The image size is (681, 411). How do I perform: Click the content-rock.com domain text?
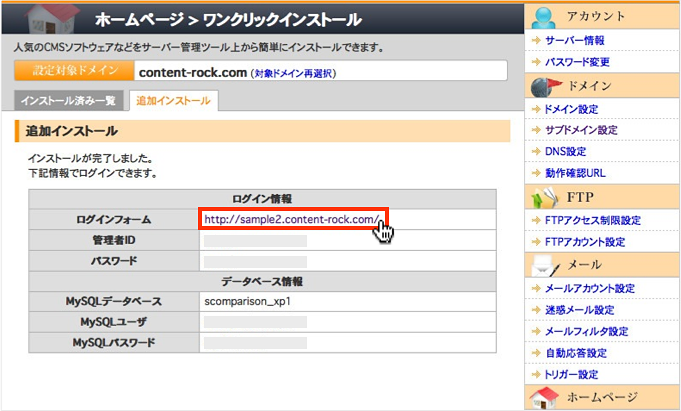193,72
